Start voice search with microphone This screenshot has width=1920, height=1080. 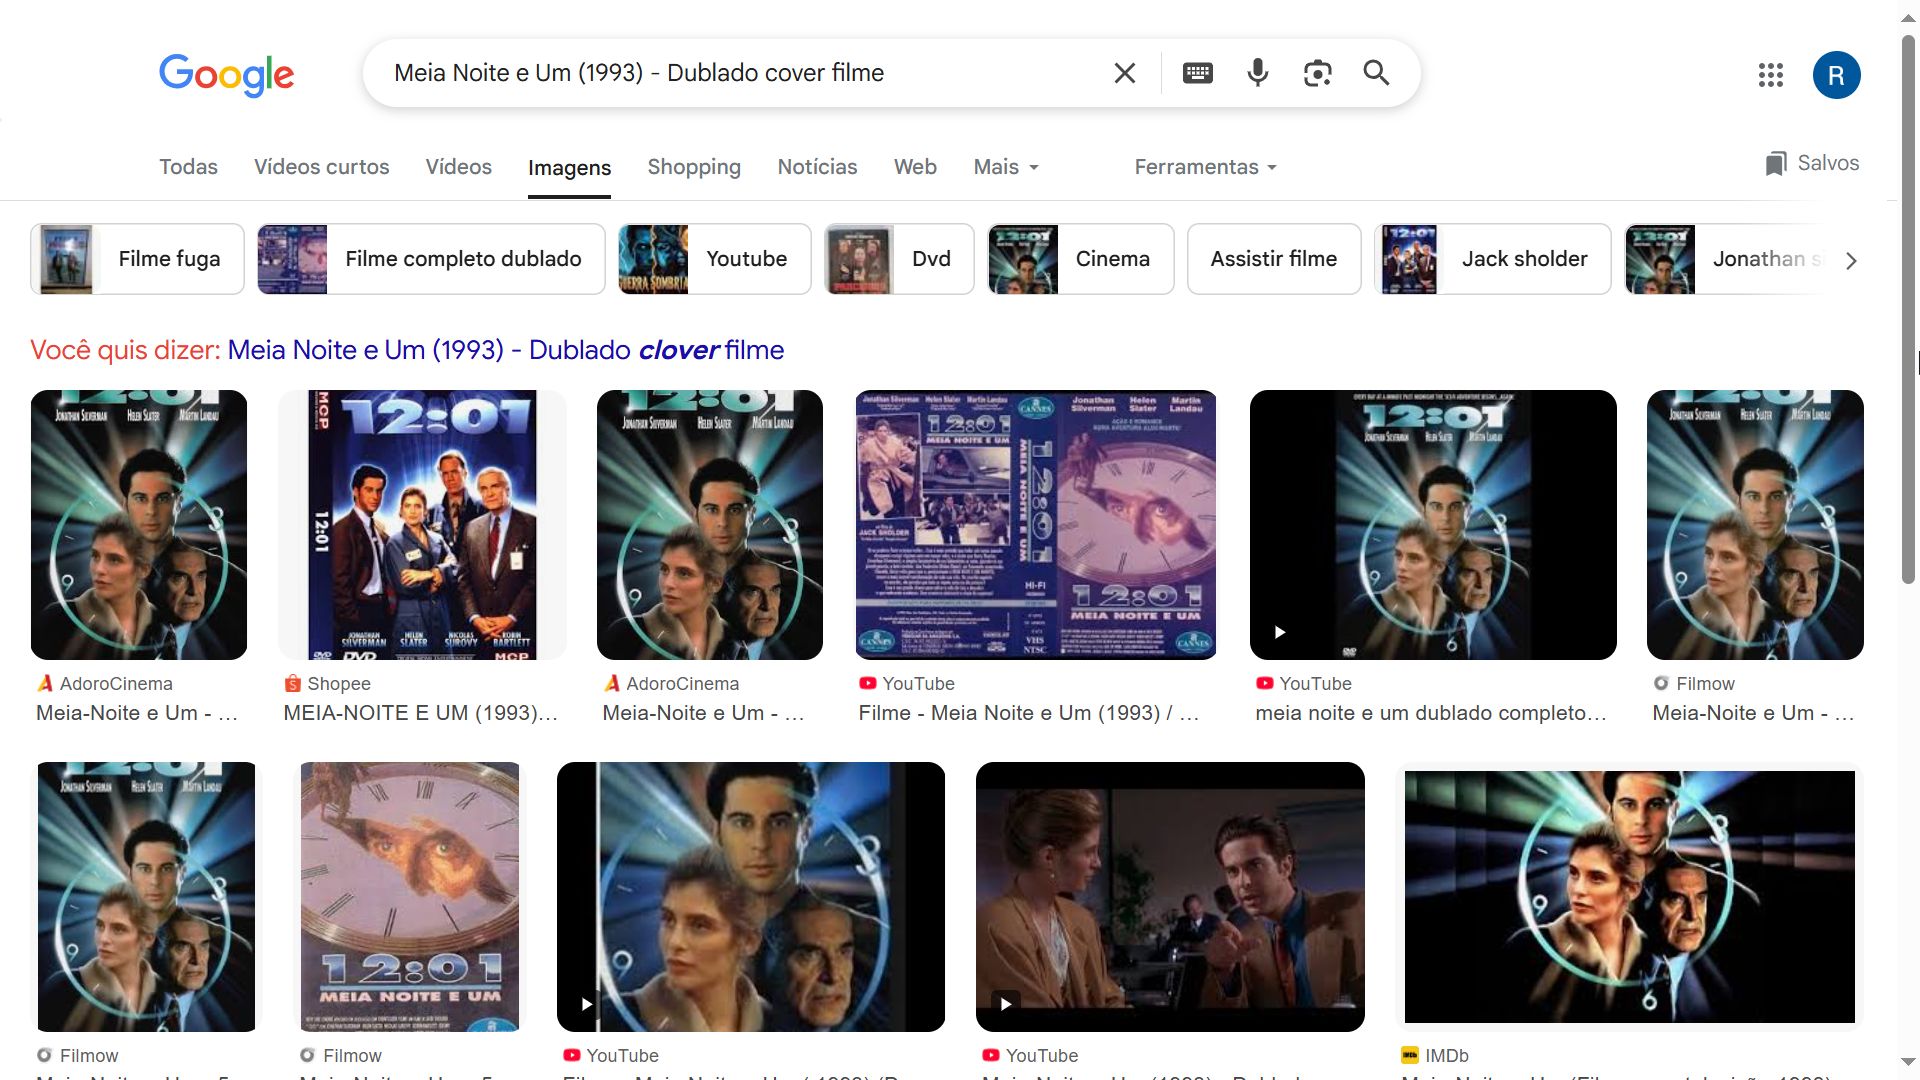1257,73
